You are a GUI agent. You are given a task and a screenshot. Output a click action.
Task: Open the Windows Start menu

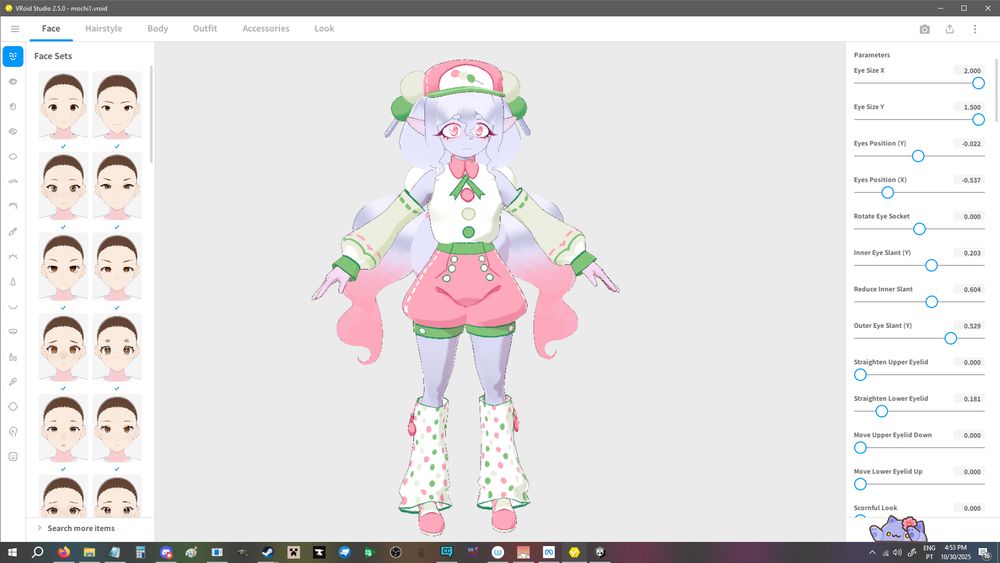coord(12,552)
